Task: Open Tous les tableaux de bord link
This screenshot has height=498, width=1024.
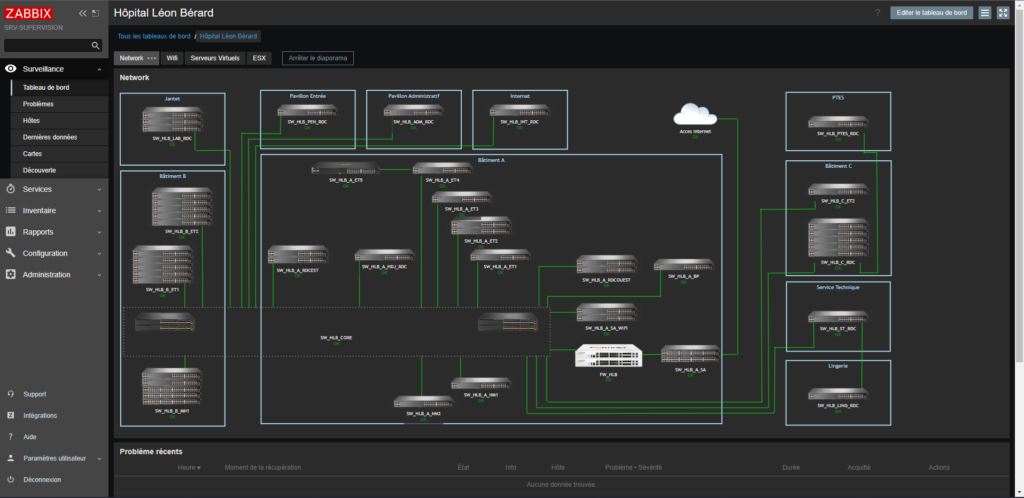Action: 153,36
